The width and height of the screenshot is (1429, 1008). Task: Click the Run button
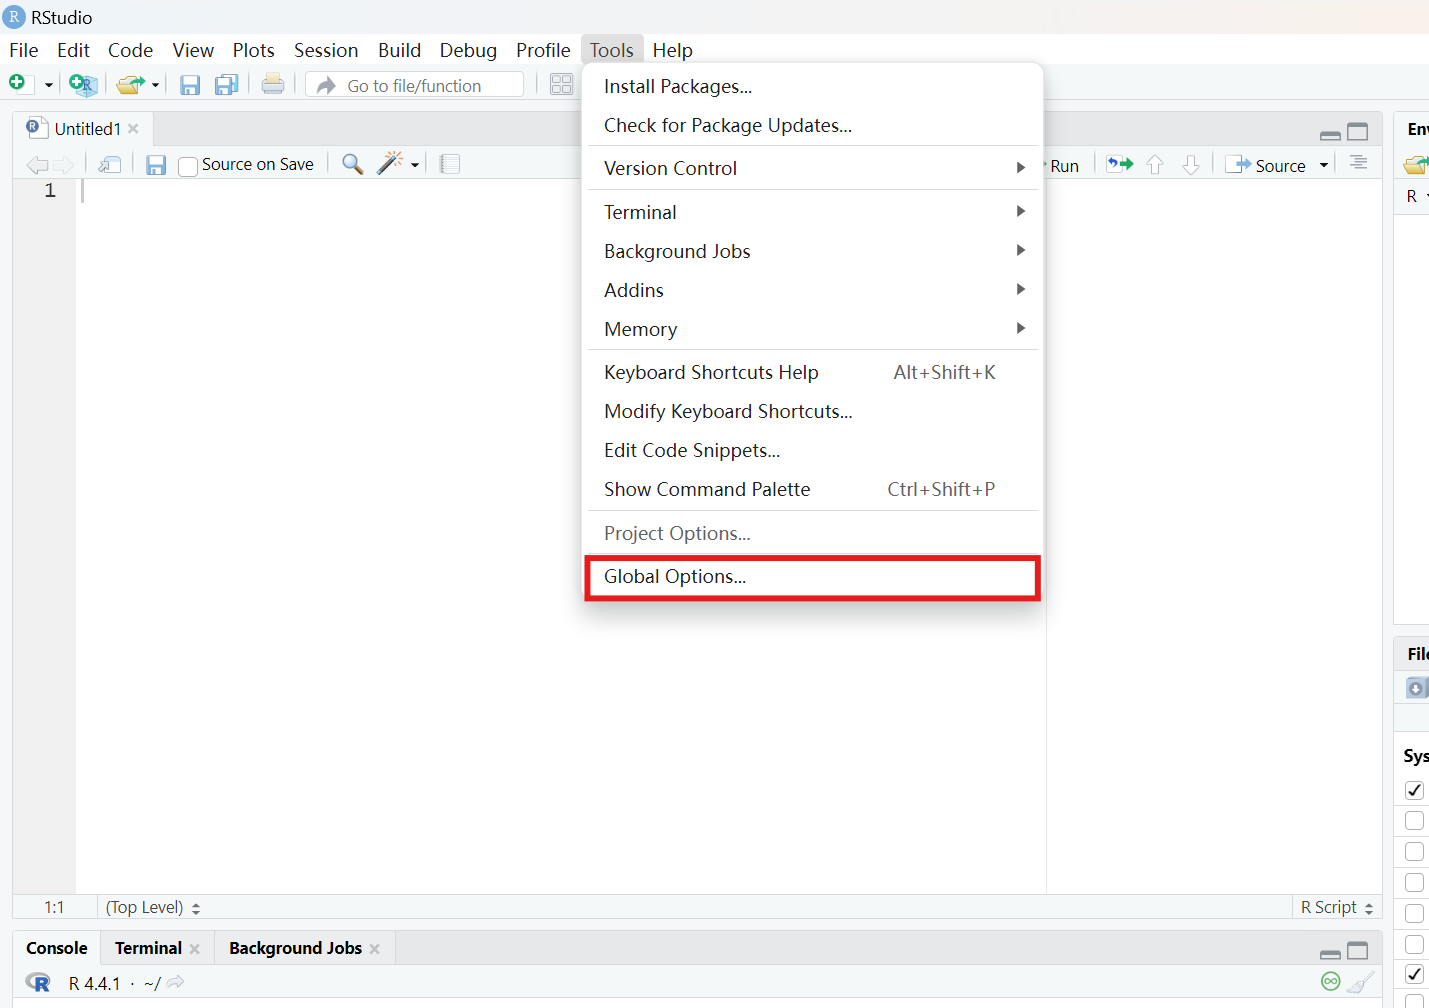tap(1063, 166)
